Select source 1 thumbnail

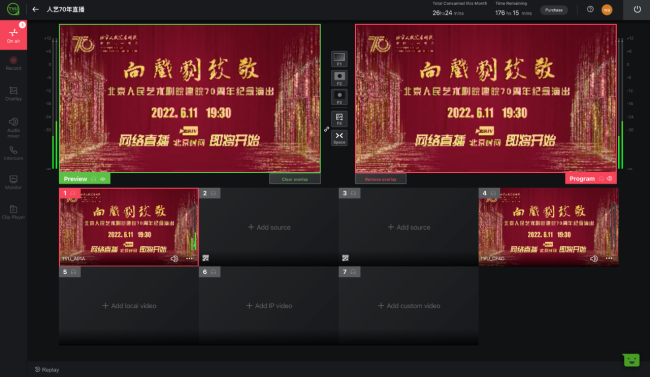(x=129, y=227)
